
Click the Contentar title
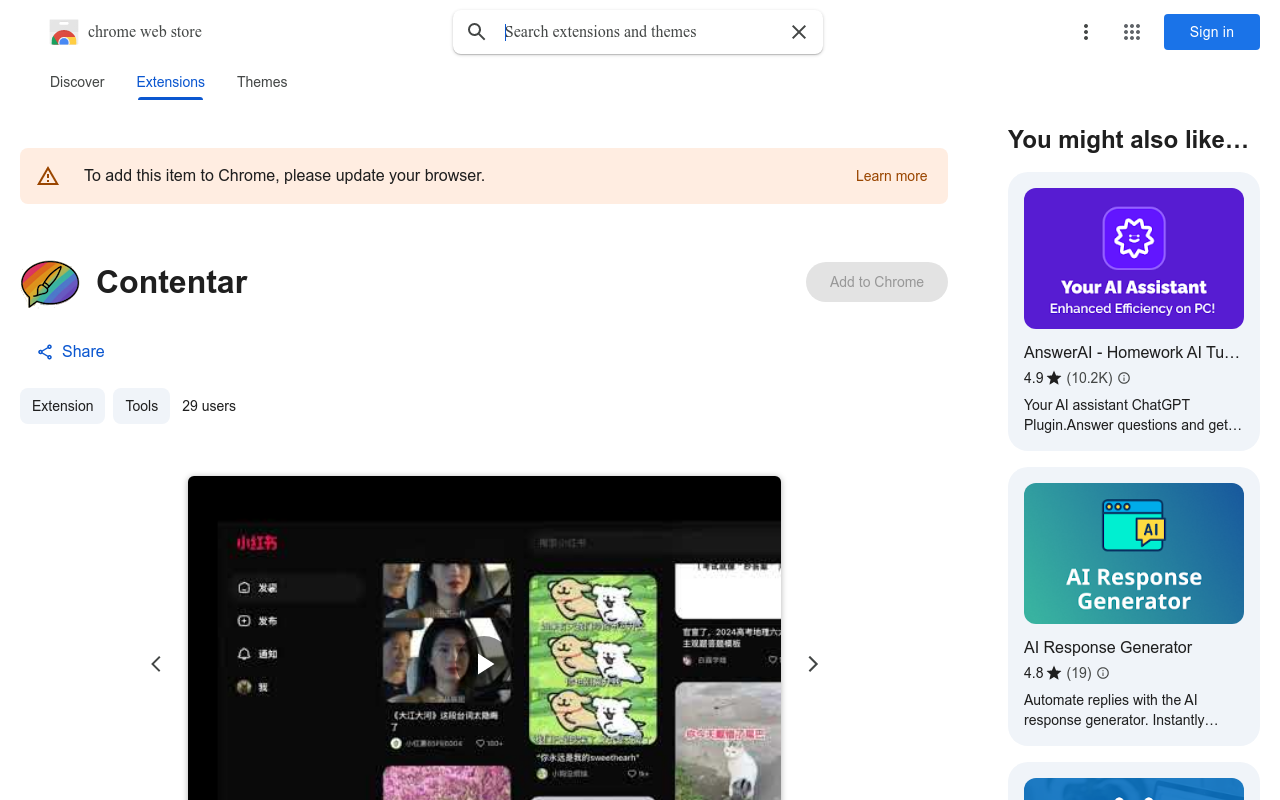tap(172, 282)
